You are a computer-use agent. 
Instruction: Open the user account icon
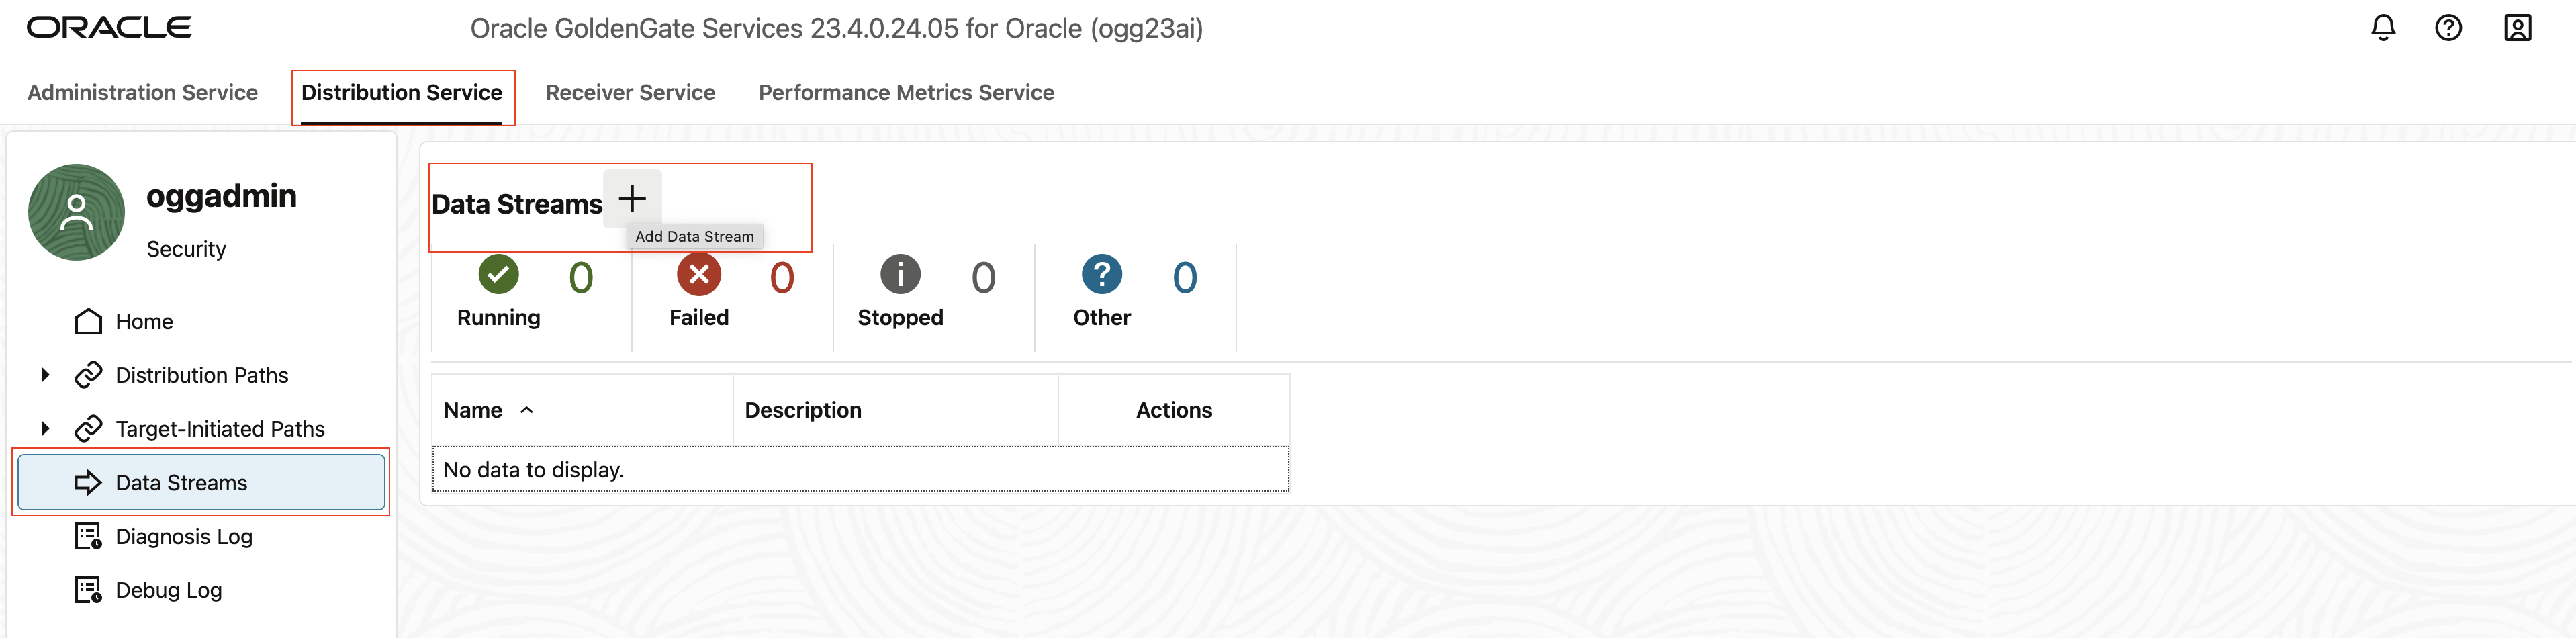2517,28
